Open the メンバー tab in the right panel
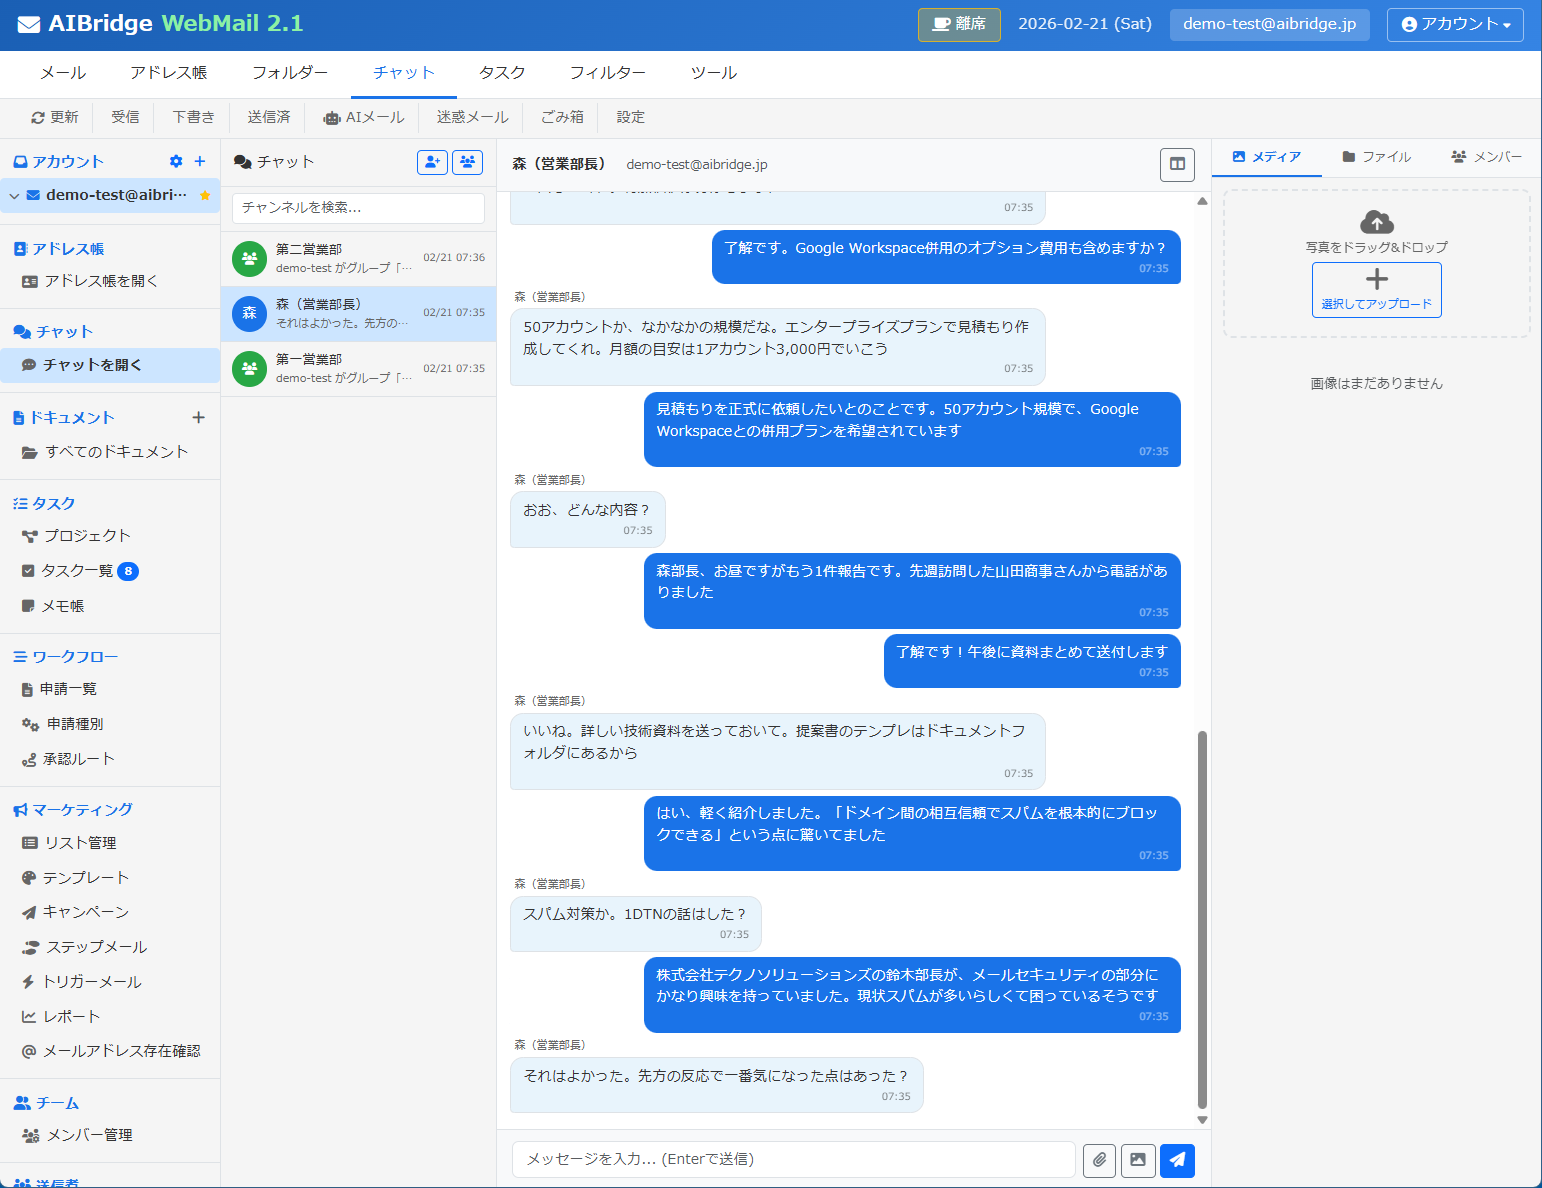This screenshot has width=1542, height=1188. point(1486,157)
